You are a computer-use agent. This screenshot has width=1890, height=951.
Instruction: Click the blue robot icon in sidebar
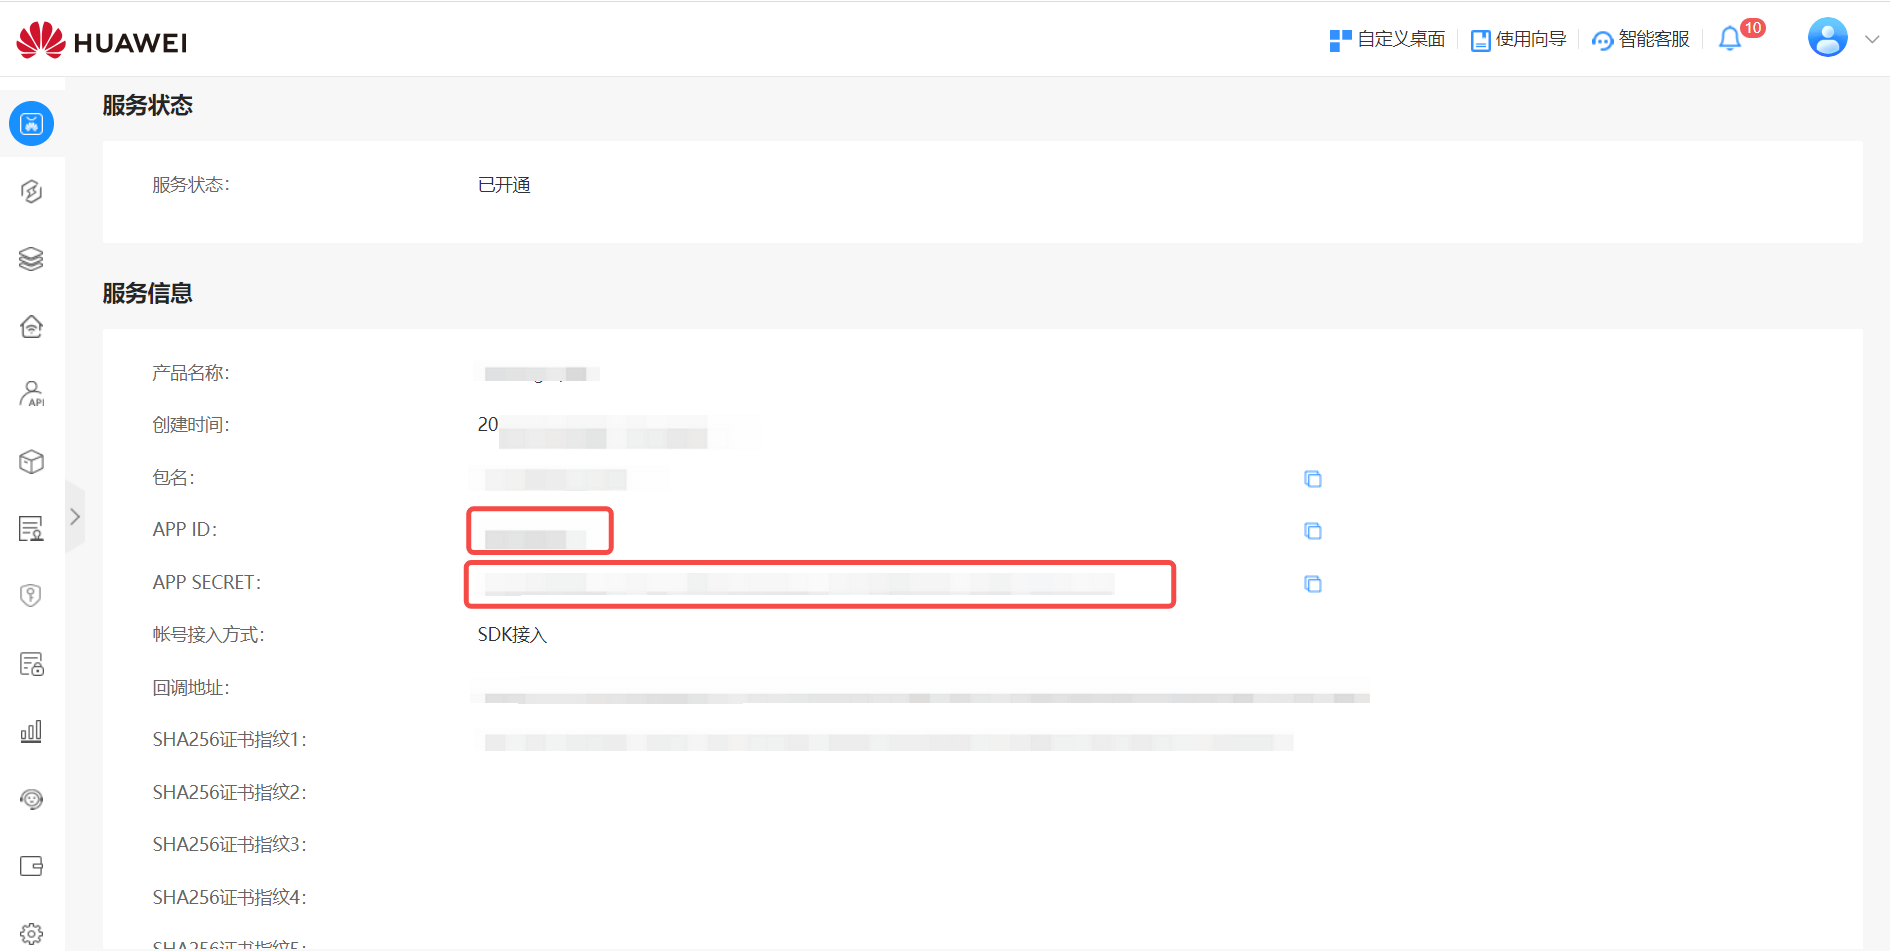coord(32,124)
